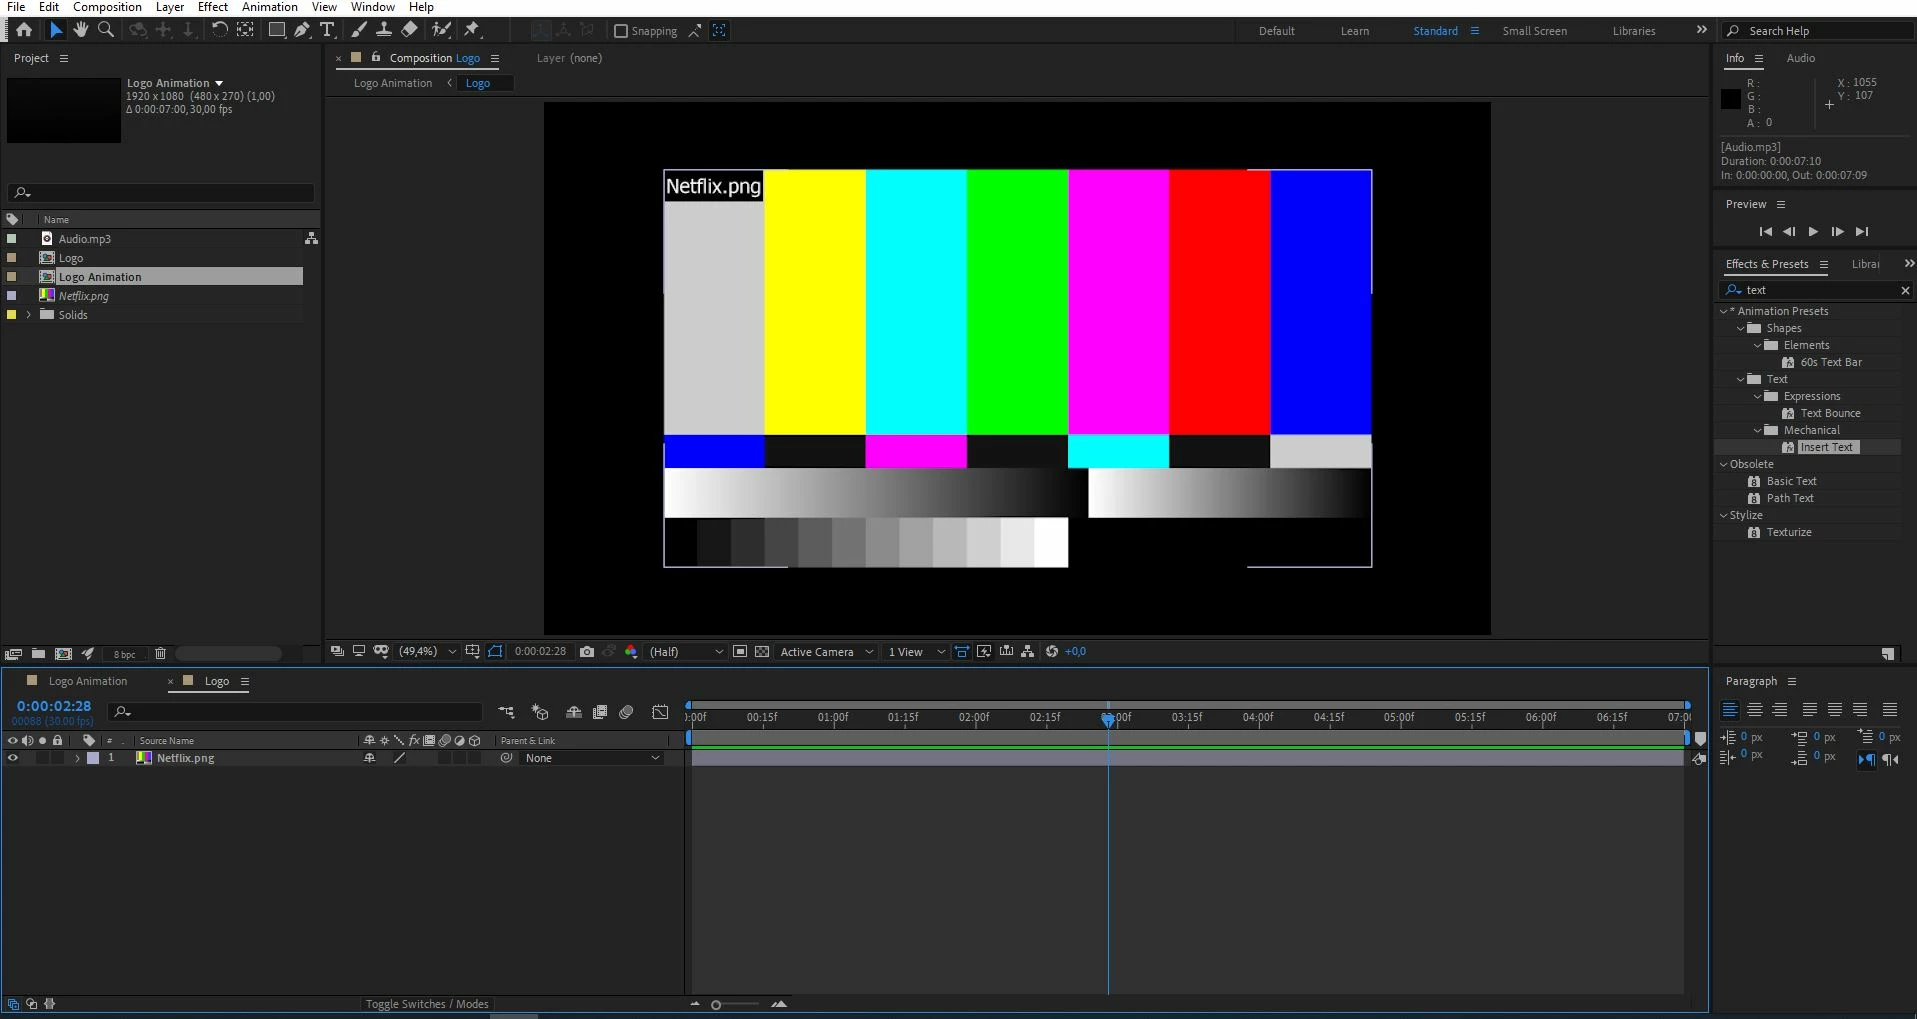Expand the Solids folder
1917x1019 pixels.
(x=28, y=315)
